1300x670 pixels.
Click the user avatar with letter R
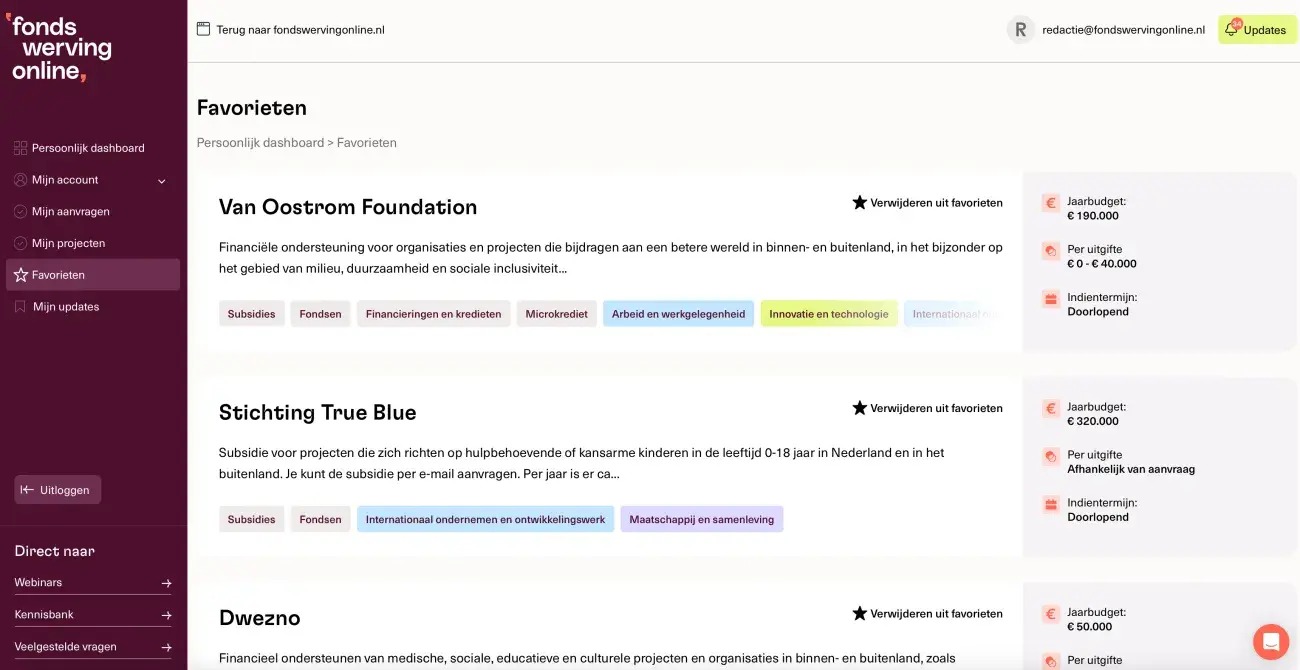tap(1020, 30)
